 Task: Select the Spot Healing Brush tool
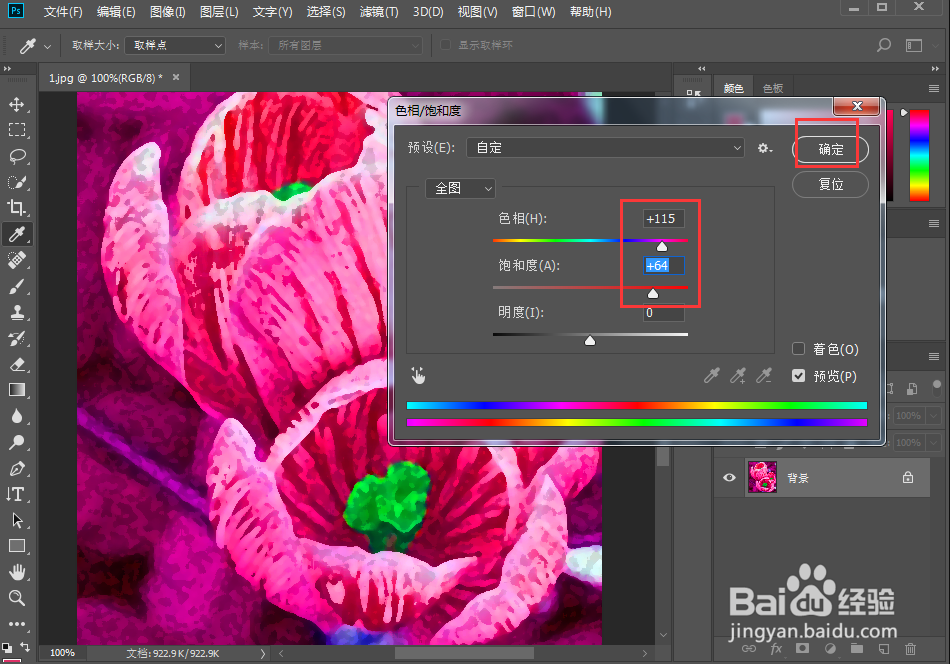16,260
